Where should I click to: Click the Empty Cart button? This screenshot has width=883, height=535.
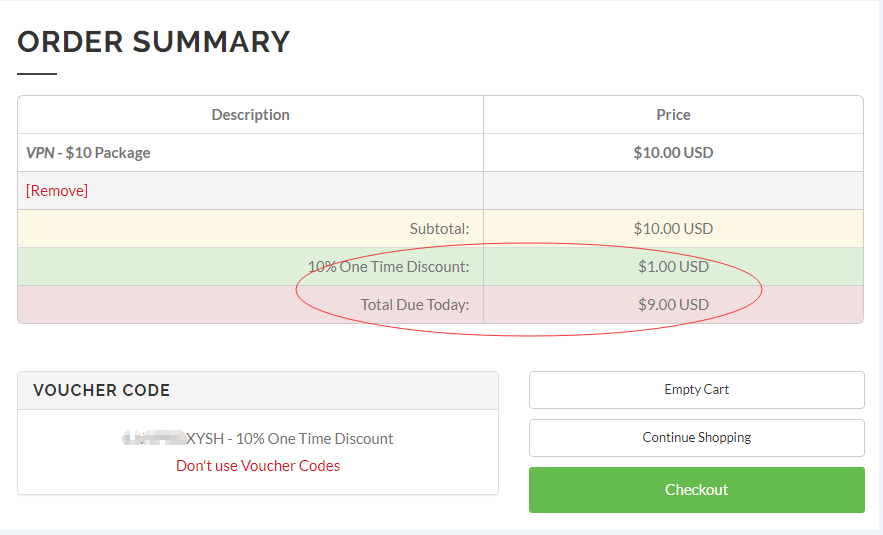697,390
